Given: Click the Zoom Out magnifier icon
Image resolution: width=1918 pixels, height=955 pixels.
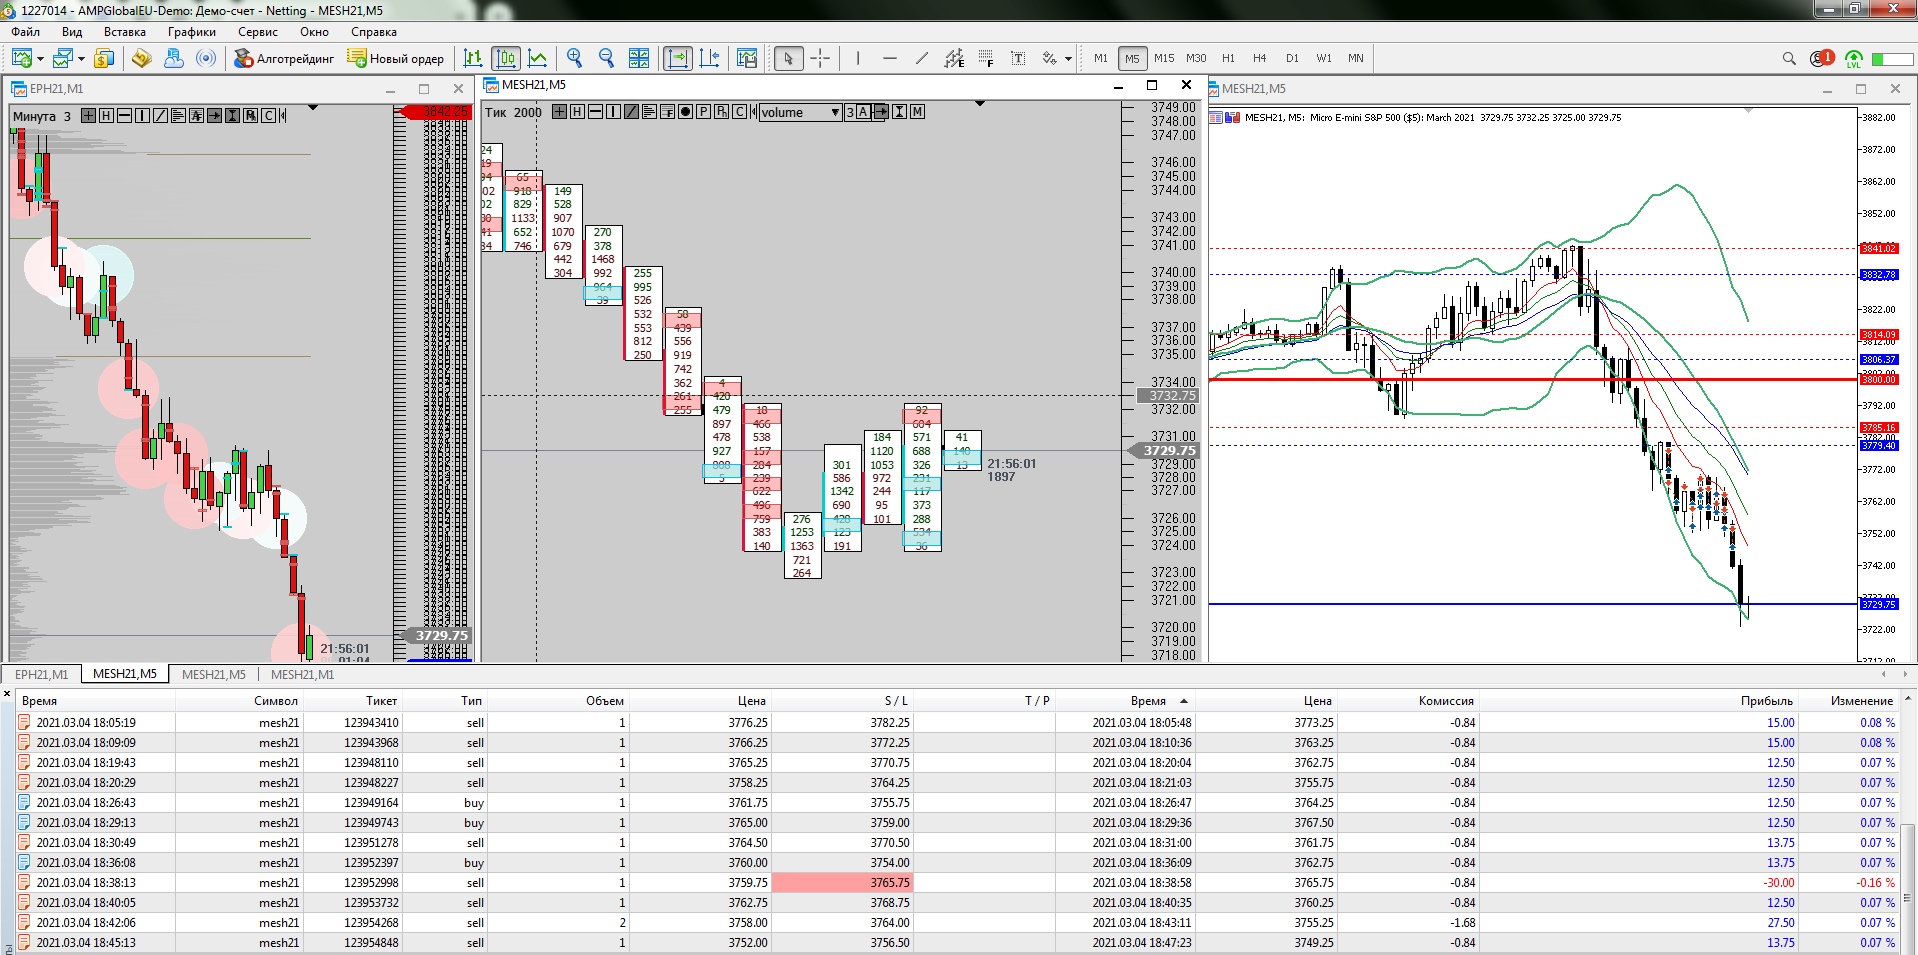Looking at the screenshot, I should (606, 58).
